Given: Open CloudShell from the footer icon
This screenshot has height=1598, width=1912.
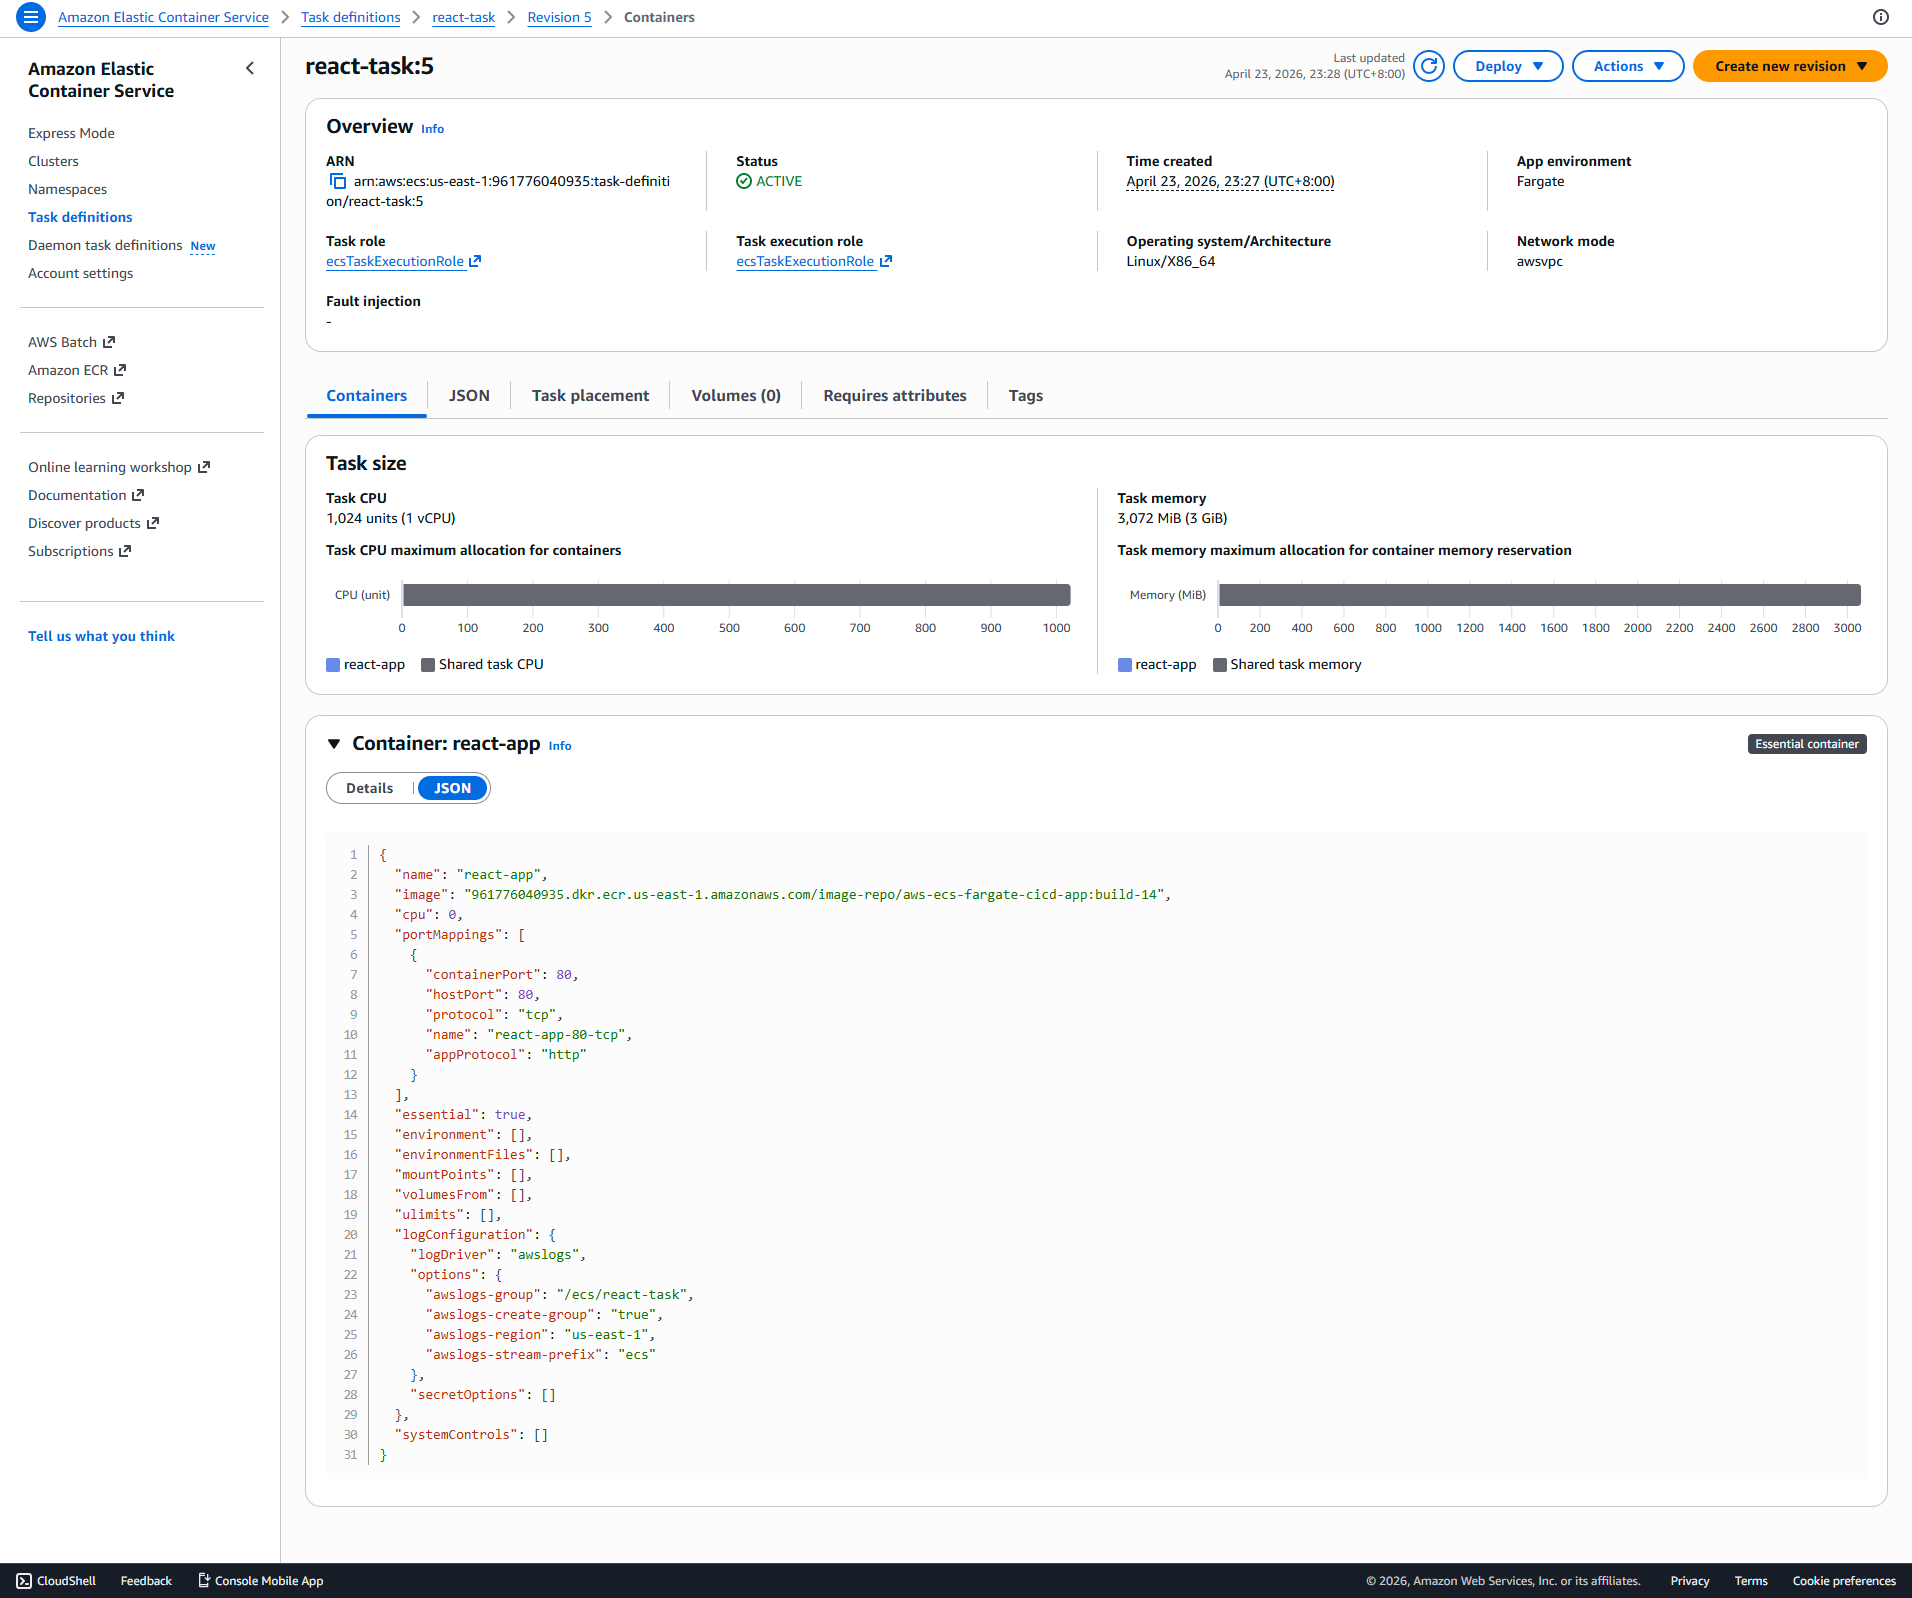Looking at the screenshot, I should click(x=24, y=1581).
